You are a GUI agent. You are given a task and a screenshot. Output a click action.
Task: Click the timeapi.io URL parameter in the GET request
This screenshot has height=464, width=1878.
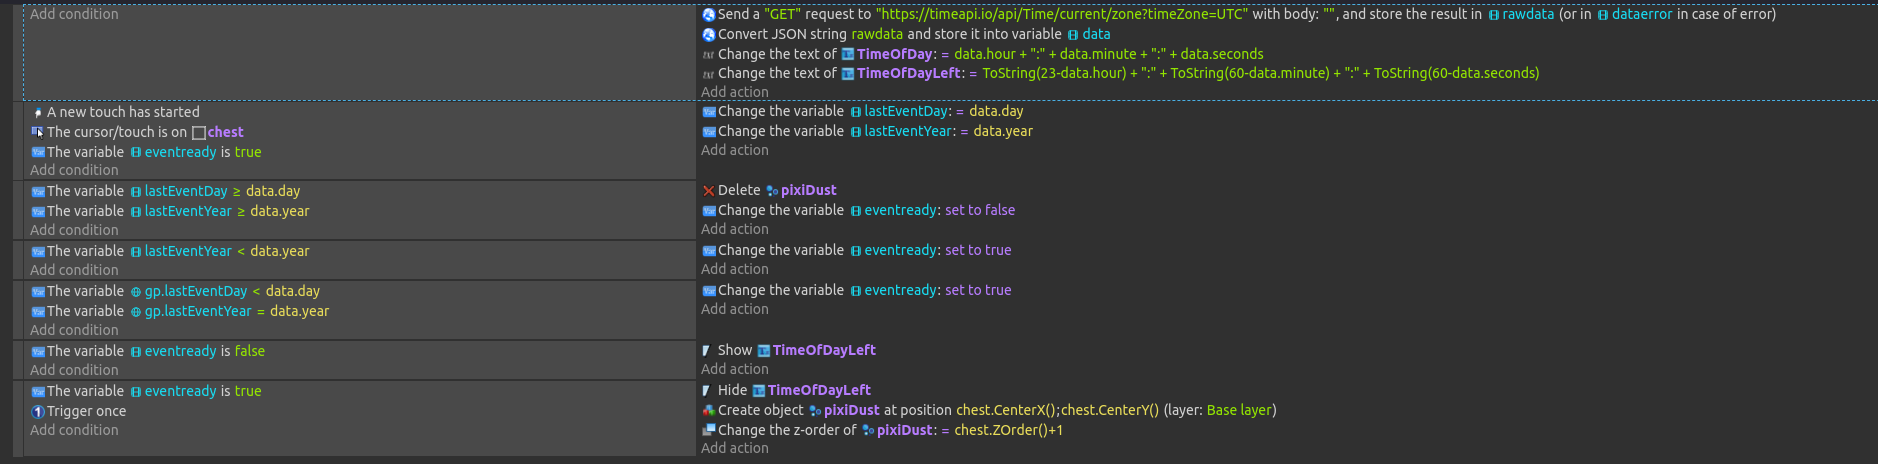[x=1062, y=14]
